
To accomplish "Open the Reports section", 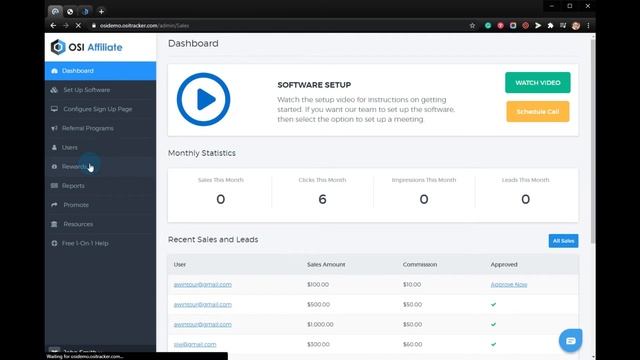I will point(100,186).
